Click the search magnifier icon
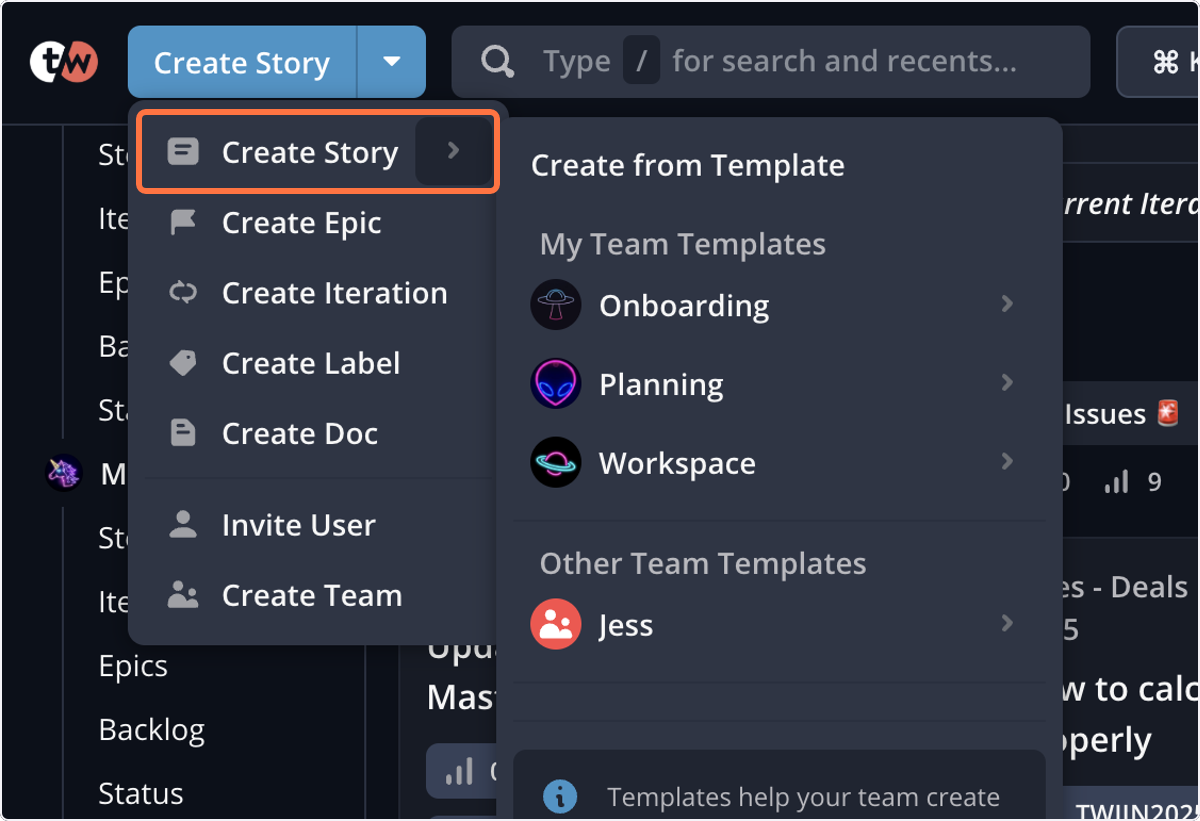This screenshot has height=821, width=1200. 497,62
